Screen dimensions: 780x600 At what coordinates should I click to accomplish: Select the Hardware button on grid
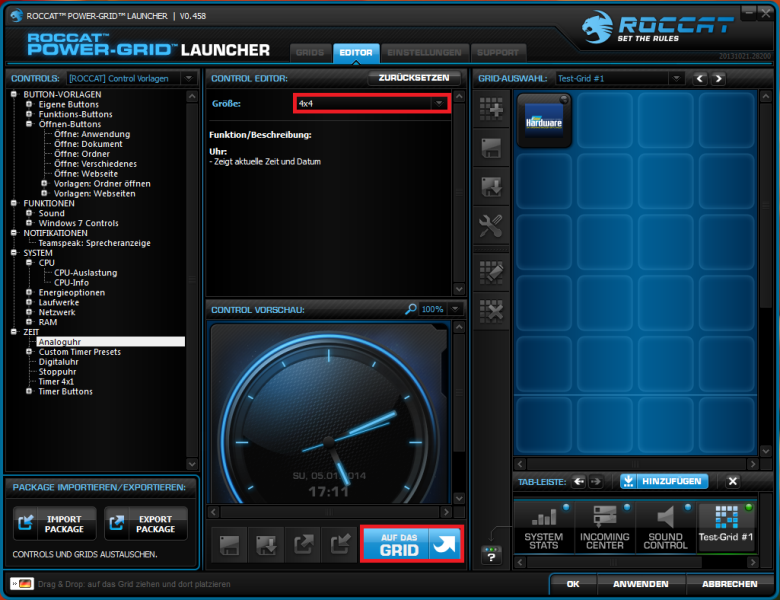point(544,121)
